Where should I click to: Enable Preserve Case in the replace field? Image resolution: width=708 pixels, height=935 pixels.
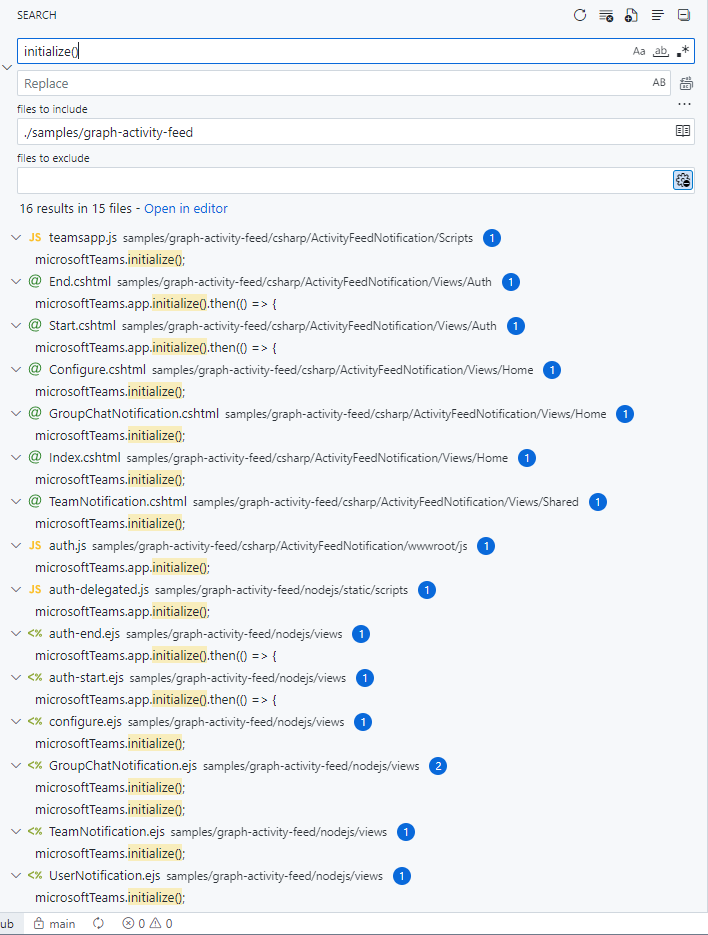[659, 83]
